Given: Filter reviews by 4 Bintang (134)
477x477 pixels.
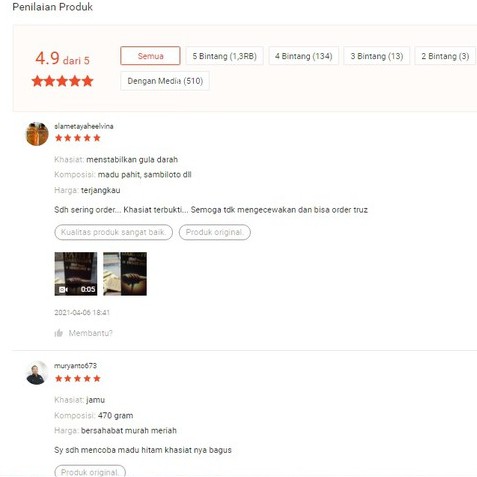Looking at the screenshot, I should (x=304, y=56).
